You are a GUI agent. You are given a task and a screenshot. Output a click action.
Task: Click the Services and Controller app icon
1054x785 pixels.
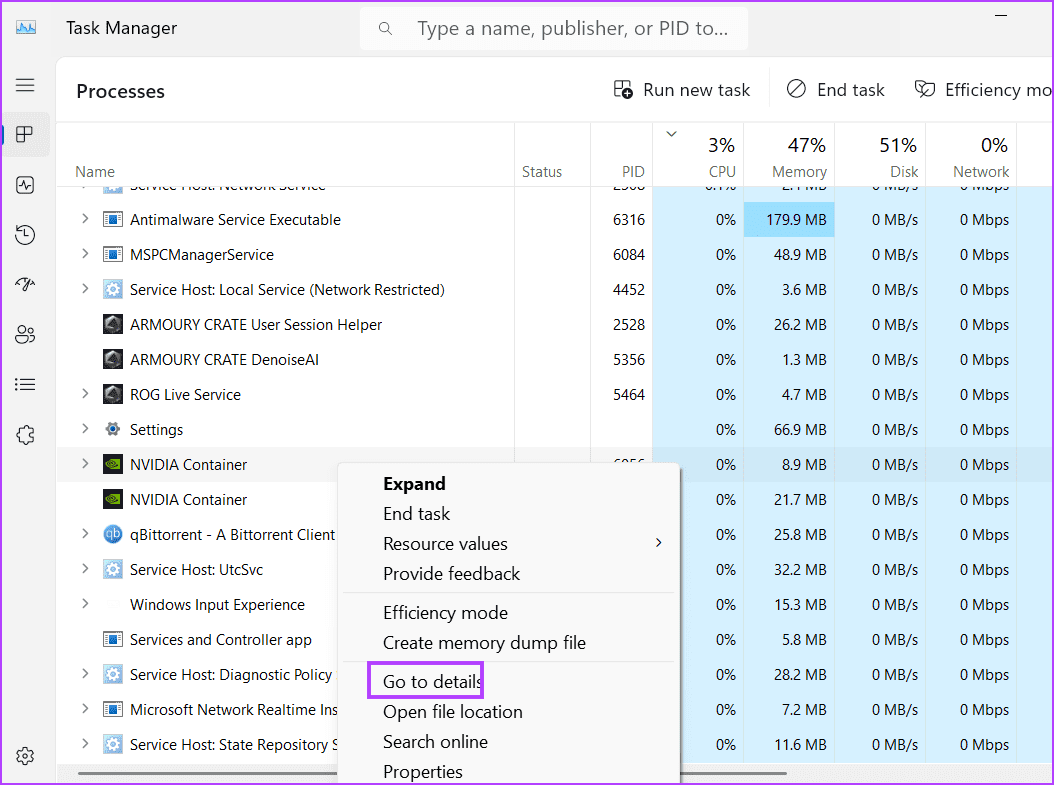click(113, 639)
